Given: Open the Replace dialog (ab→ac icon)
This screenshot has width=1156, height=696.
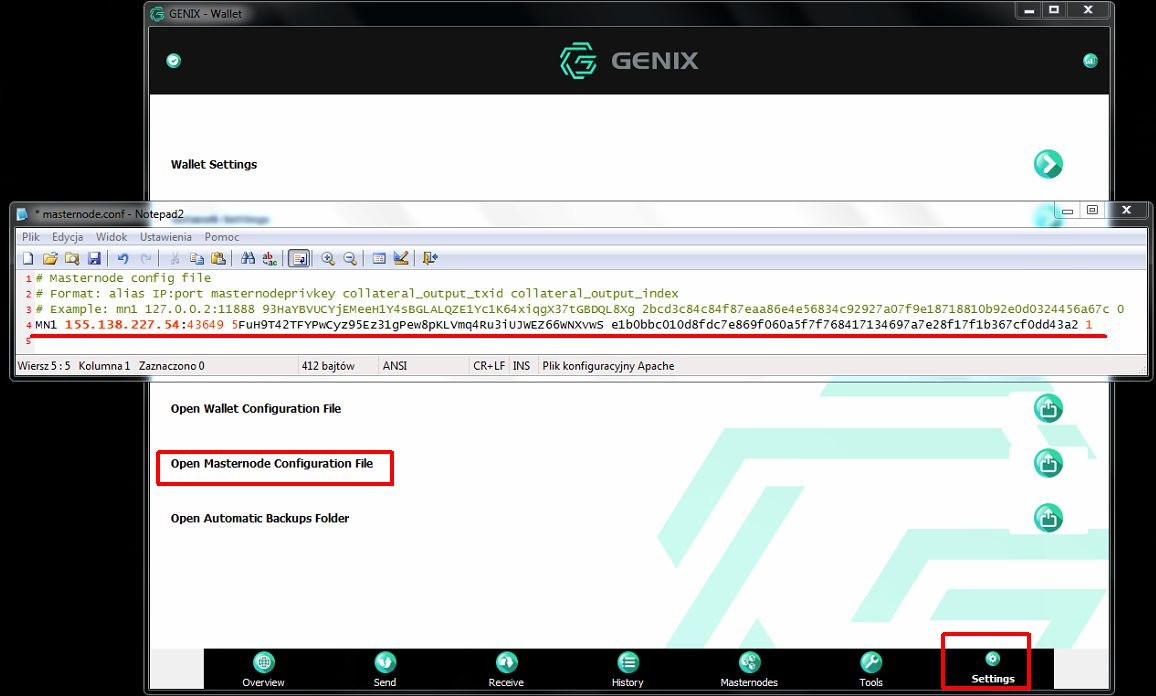Looking at the screenshot, I should pos(270,258).
